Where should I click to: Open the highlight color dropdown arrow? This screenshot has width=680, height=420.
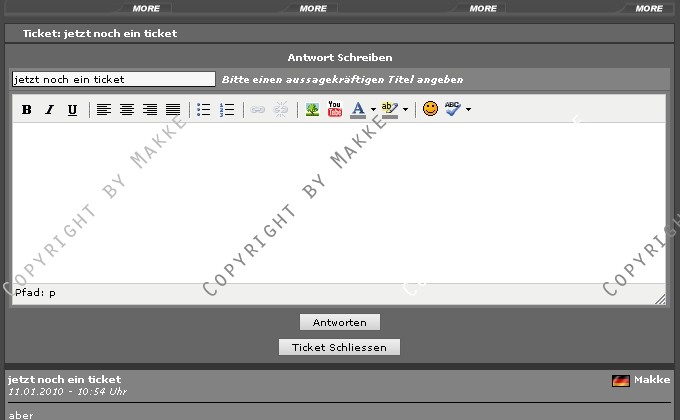(405, 110)
